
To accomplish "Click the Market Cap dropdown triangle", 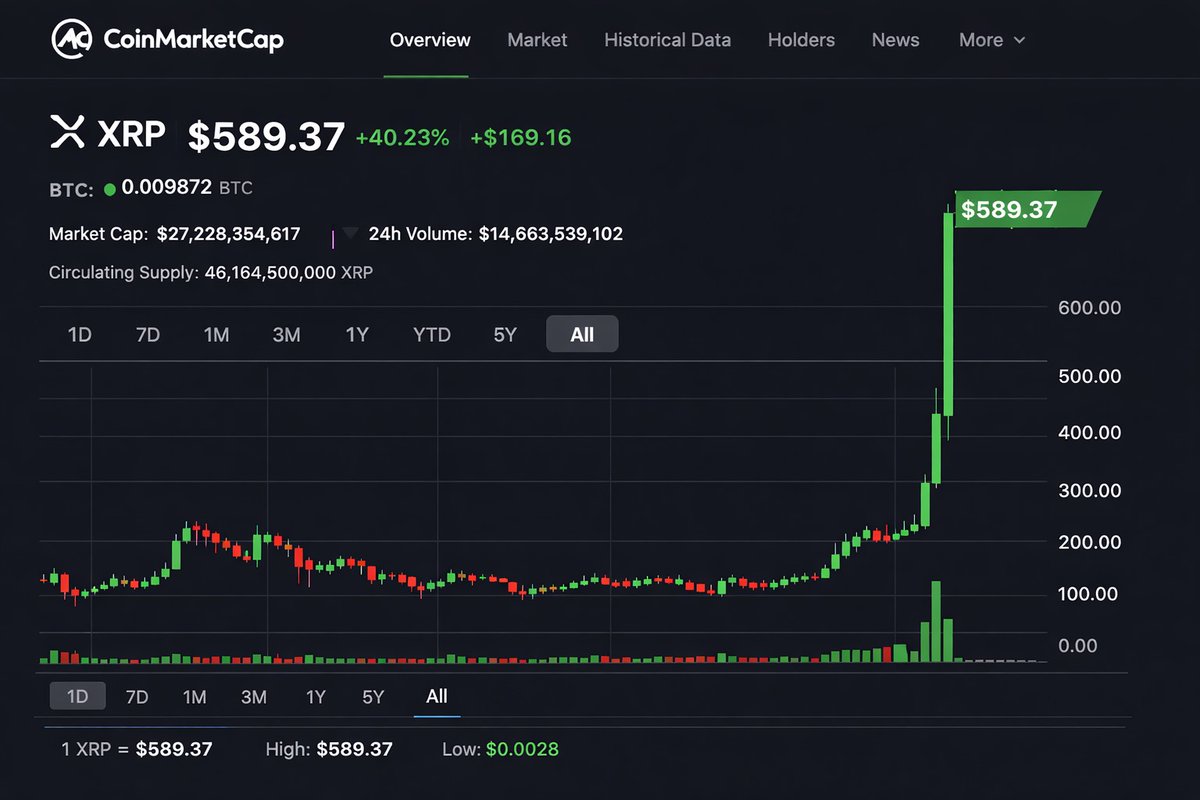I will pos(350,233).
